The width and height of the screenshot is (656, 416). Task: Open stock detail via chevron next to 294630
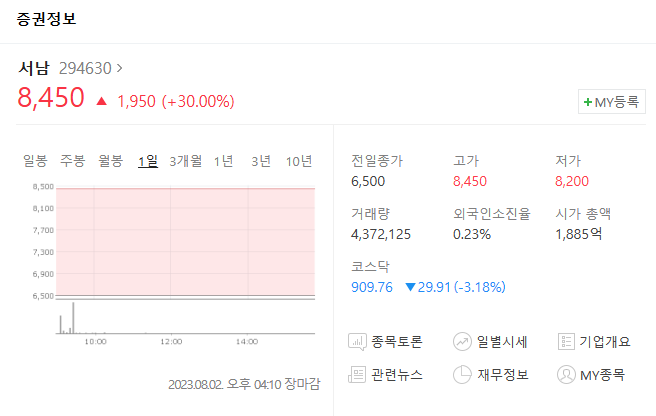coord(119,68)
